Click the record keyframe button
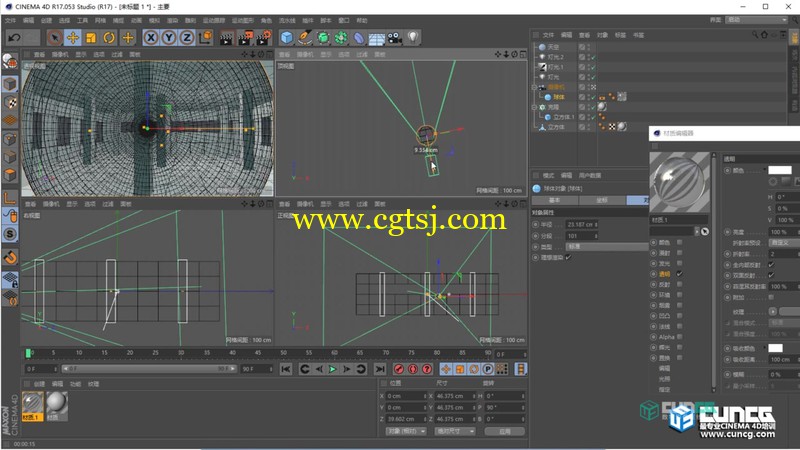Image resolution: width=800 pixels, height=450 pixels. (x=399, y=369)
